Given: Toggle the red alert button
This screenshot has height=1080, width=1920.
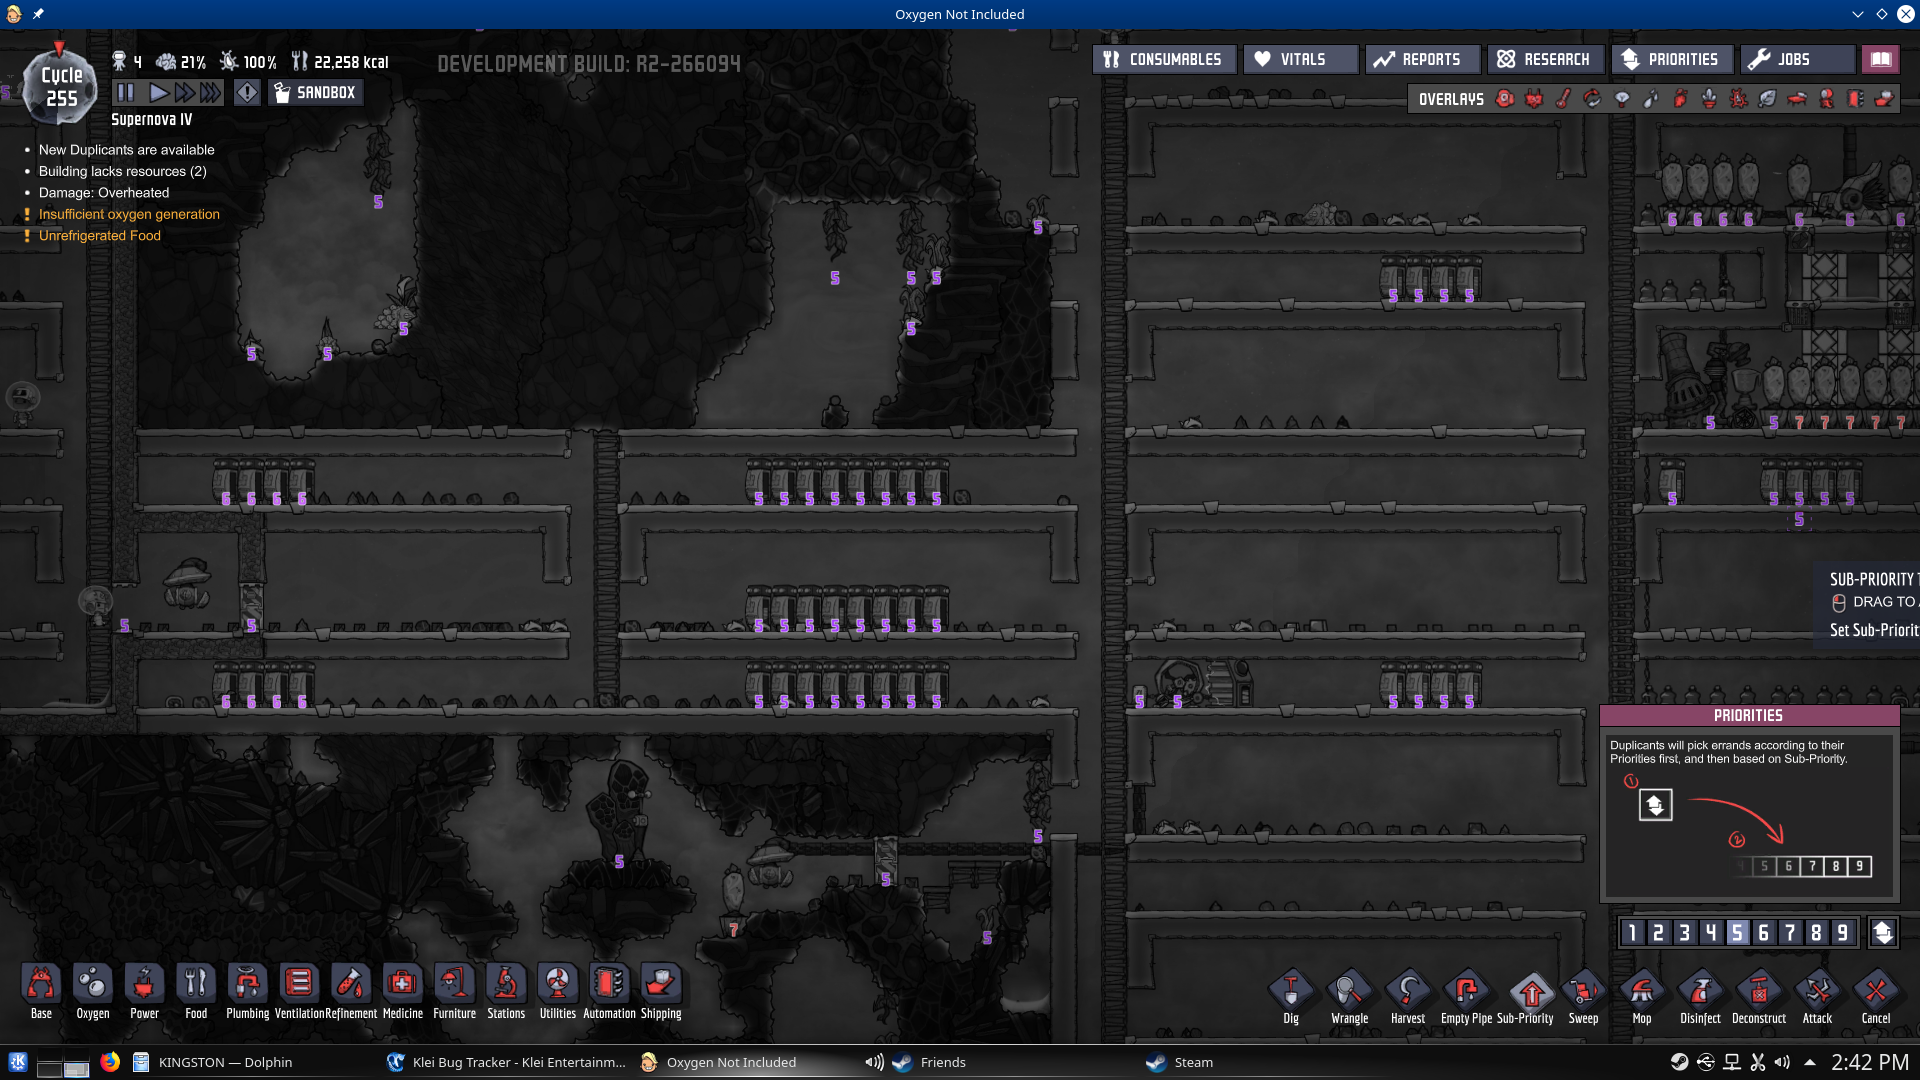Looking at the screenshot, I should point(247,93).
